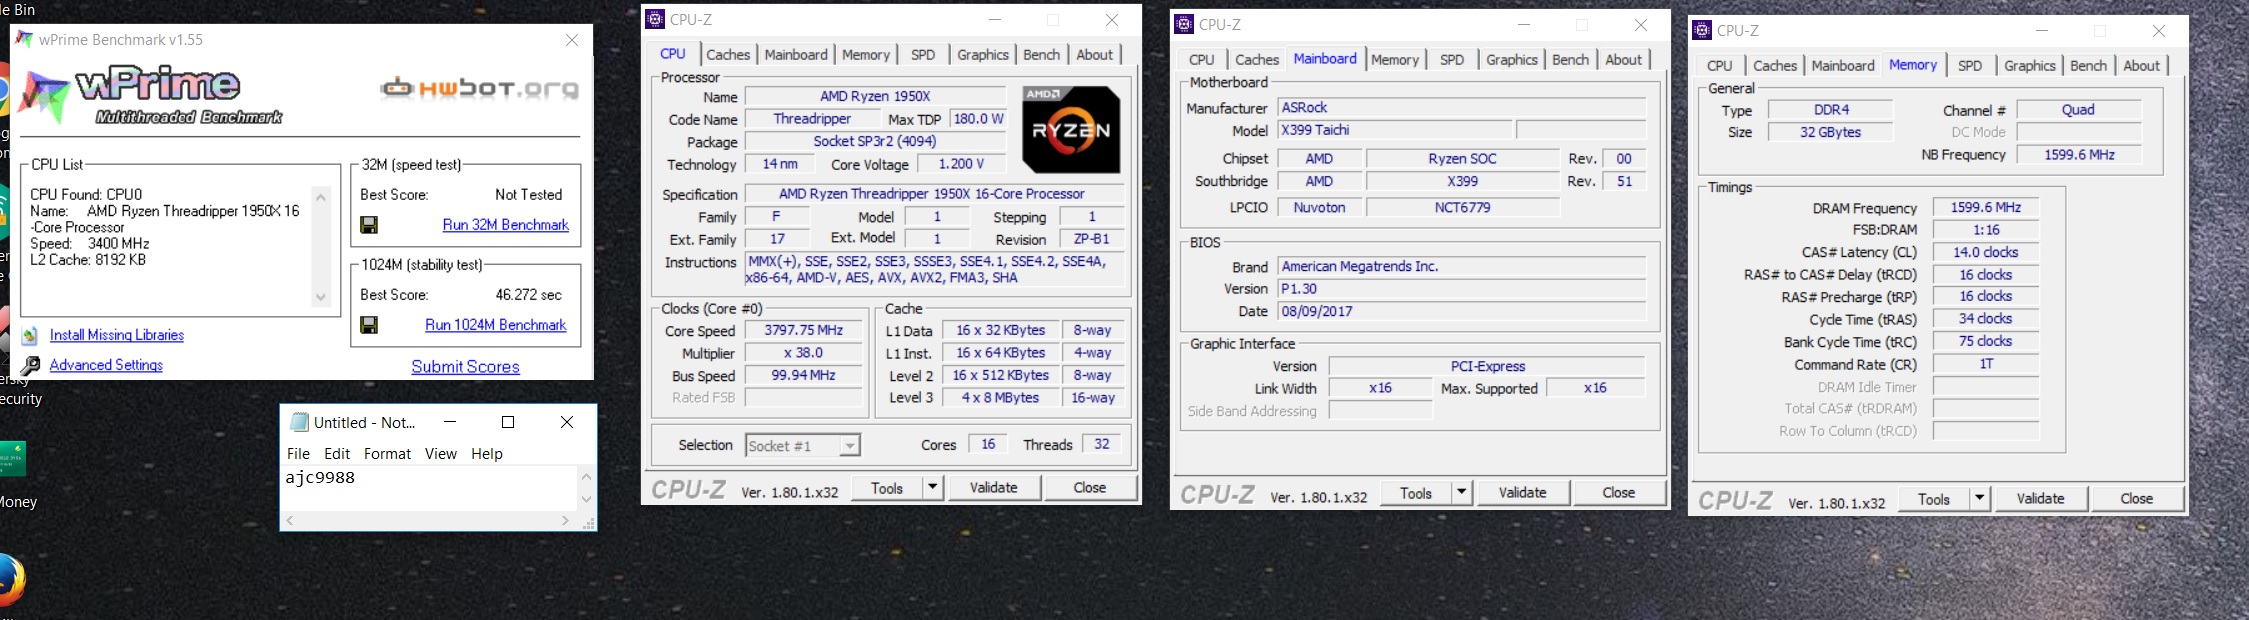The height and width of the screenshot is (620, 2249).
Task: Click the HWBOT.org logo in wPrime
Action: [x=480, y=89]
